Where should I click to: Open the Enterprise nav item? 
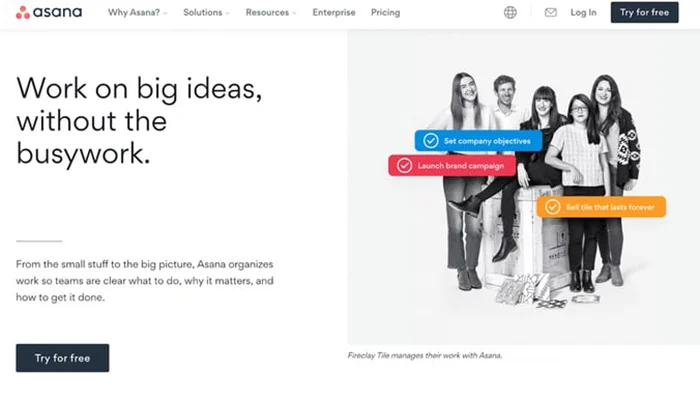(334, 12)
